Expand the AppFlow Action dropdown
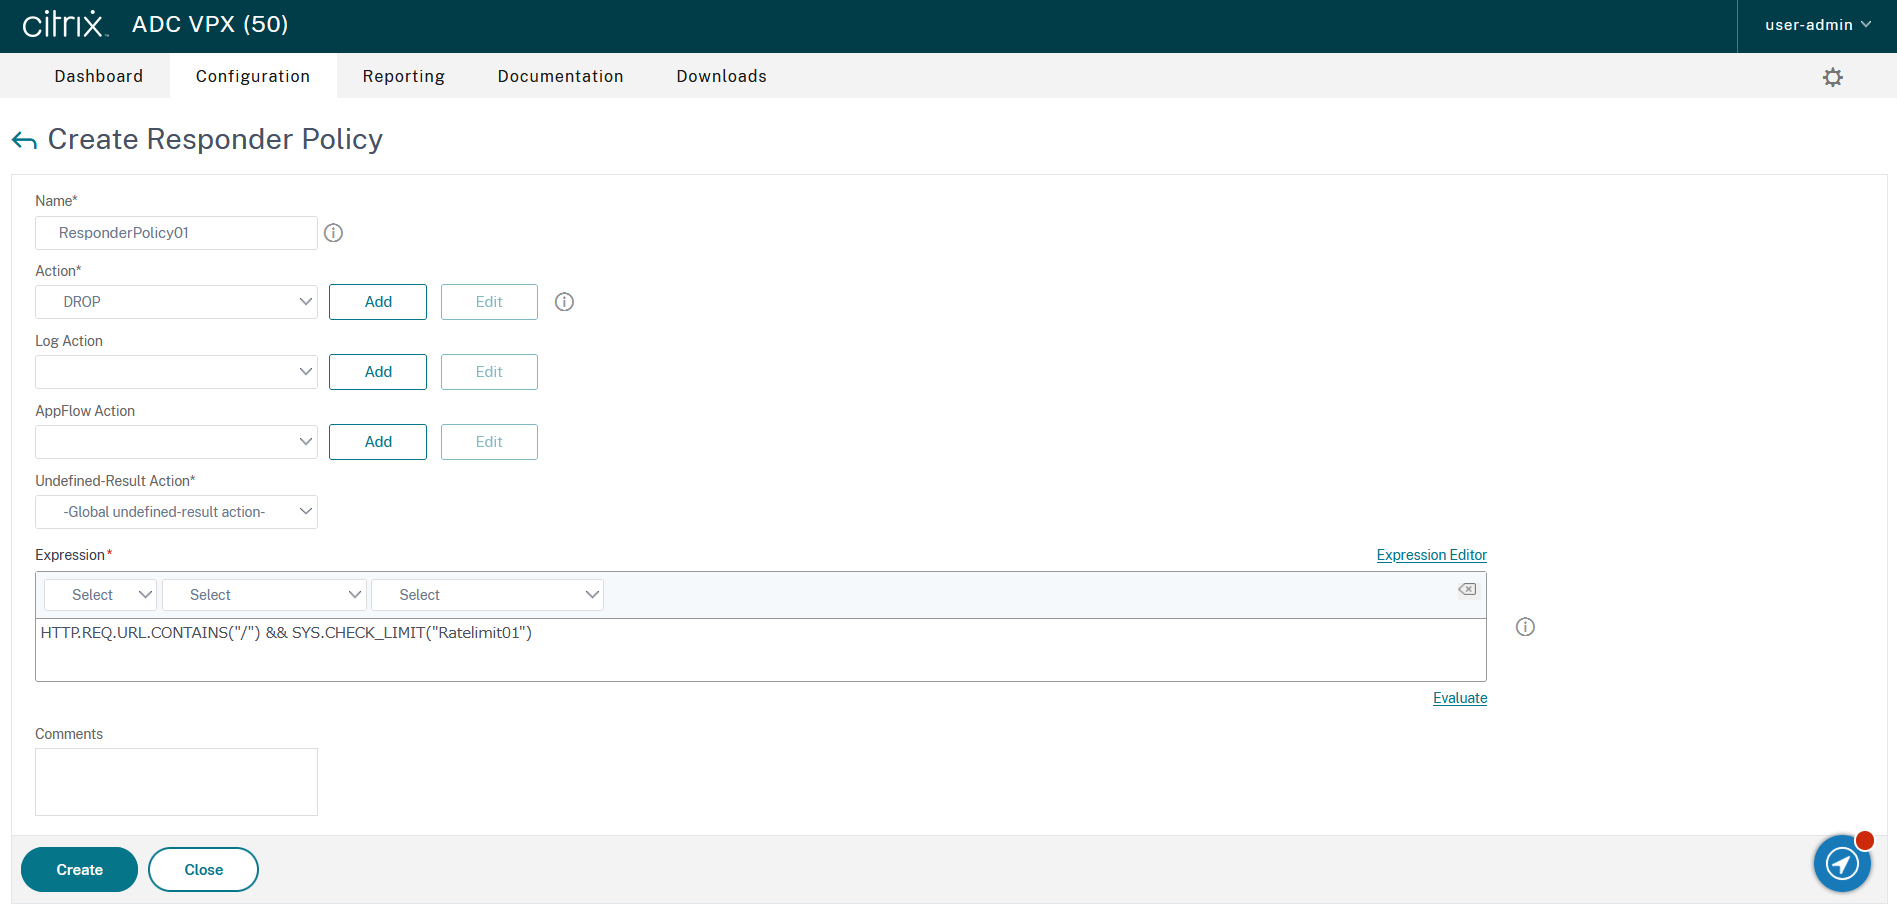Viewport: 1897px width, 917px height. 176,442
